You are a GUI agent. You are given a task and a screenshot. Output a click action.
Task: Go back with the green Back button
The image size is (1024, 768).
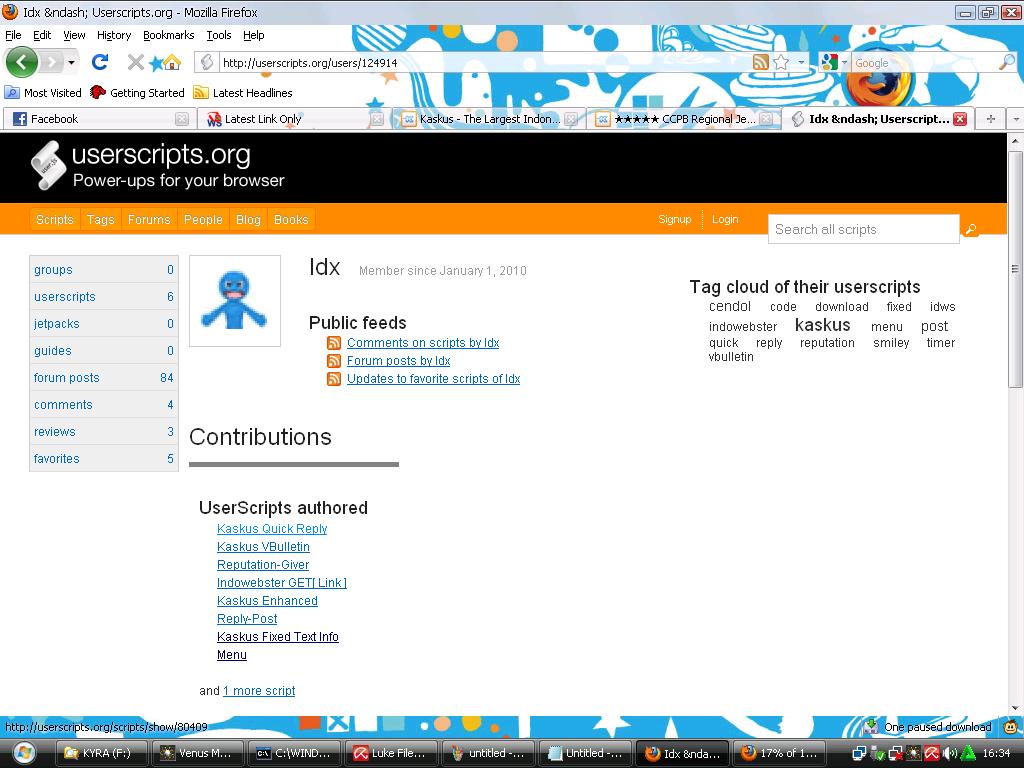[22, 63]
